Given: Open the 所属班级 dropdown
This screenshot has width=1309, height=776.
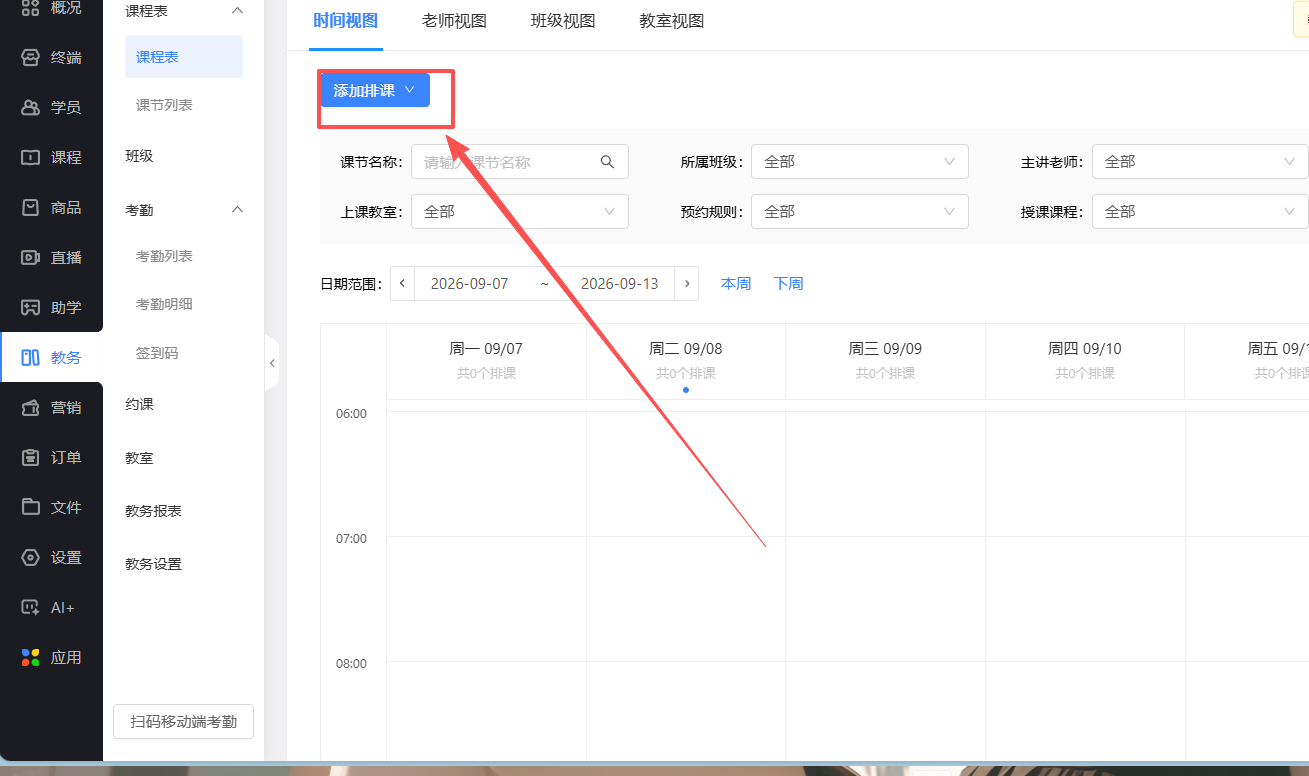Looking at the screenshot, I should [x=860, y=162].
